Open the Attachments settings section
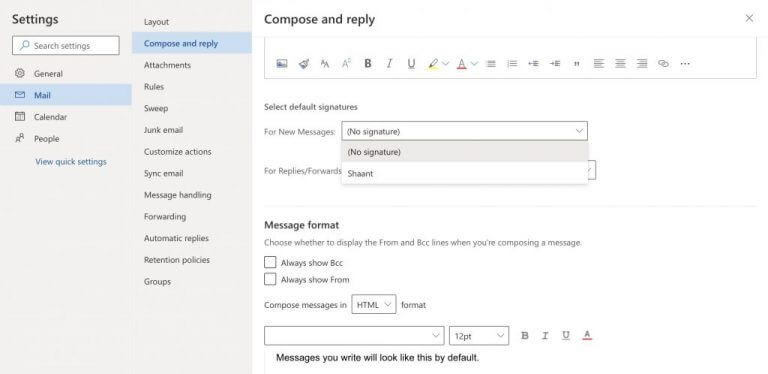The width and height of the screenshot is (768, 374). 168,65
